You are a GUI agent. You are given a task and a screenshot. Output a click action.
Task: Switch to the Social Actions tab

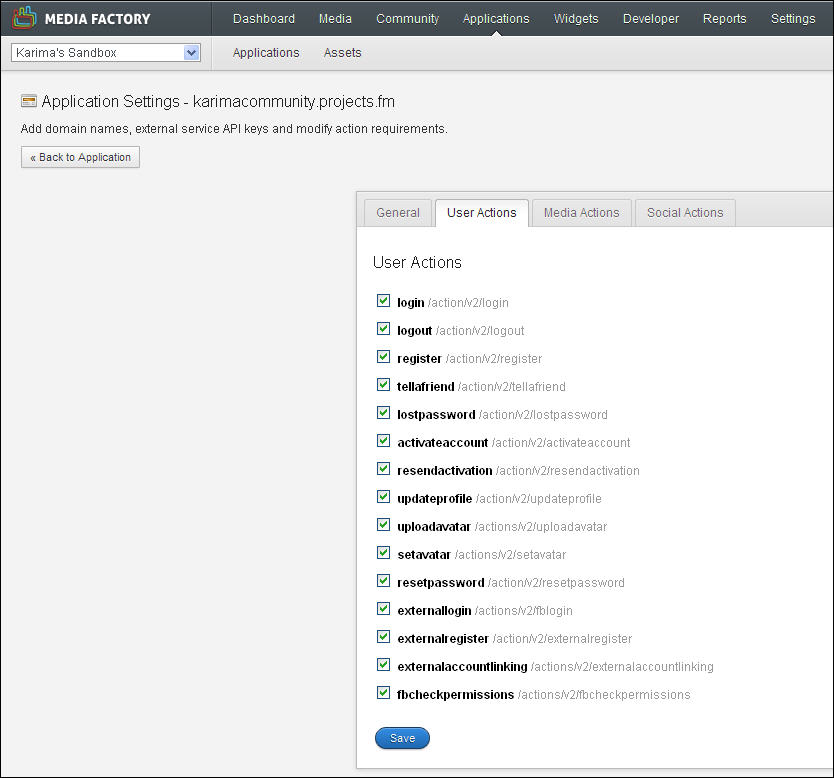click(685, 213)
